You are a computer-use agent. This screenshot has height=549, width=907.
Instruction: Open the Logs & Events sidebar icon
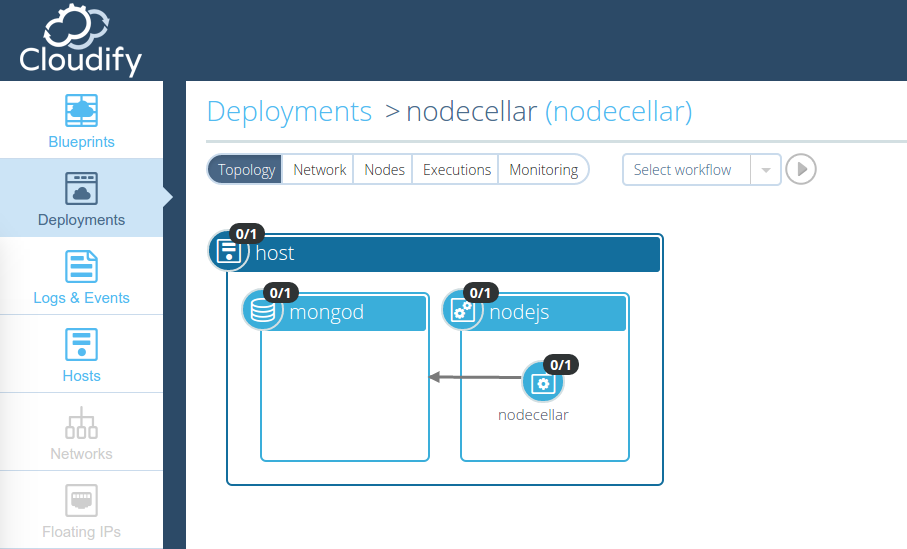[x=82, y=267]
